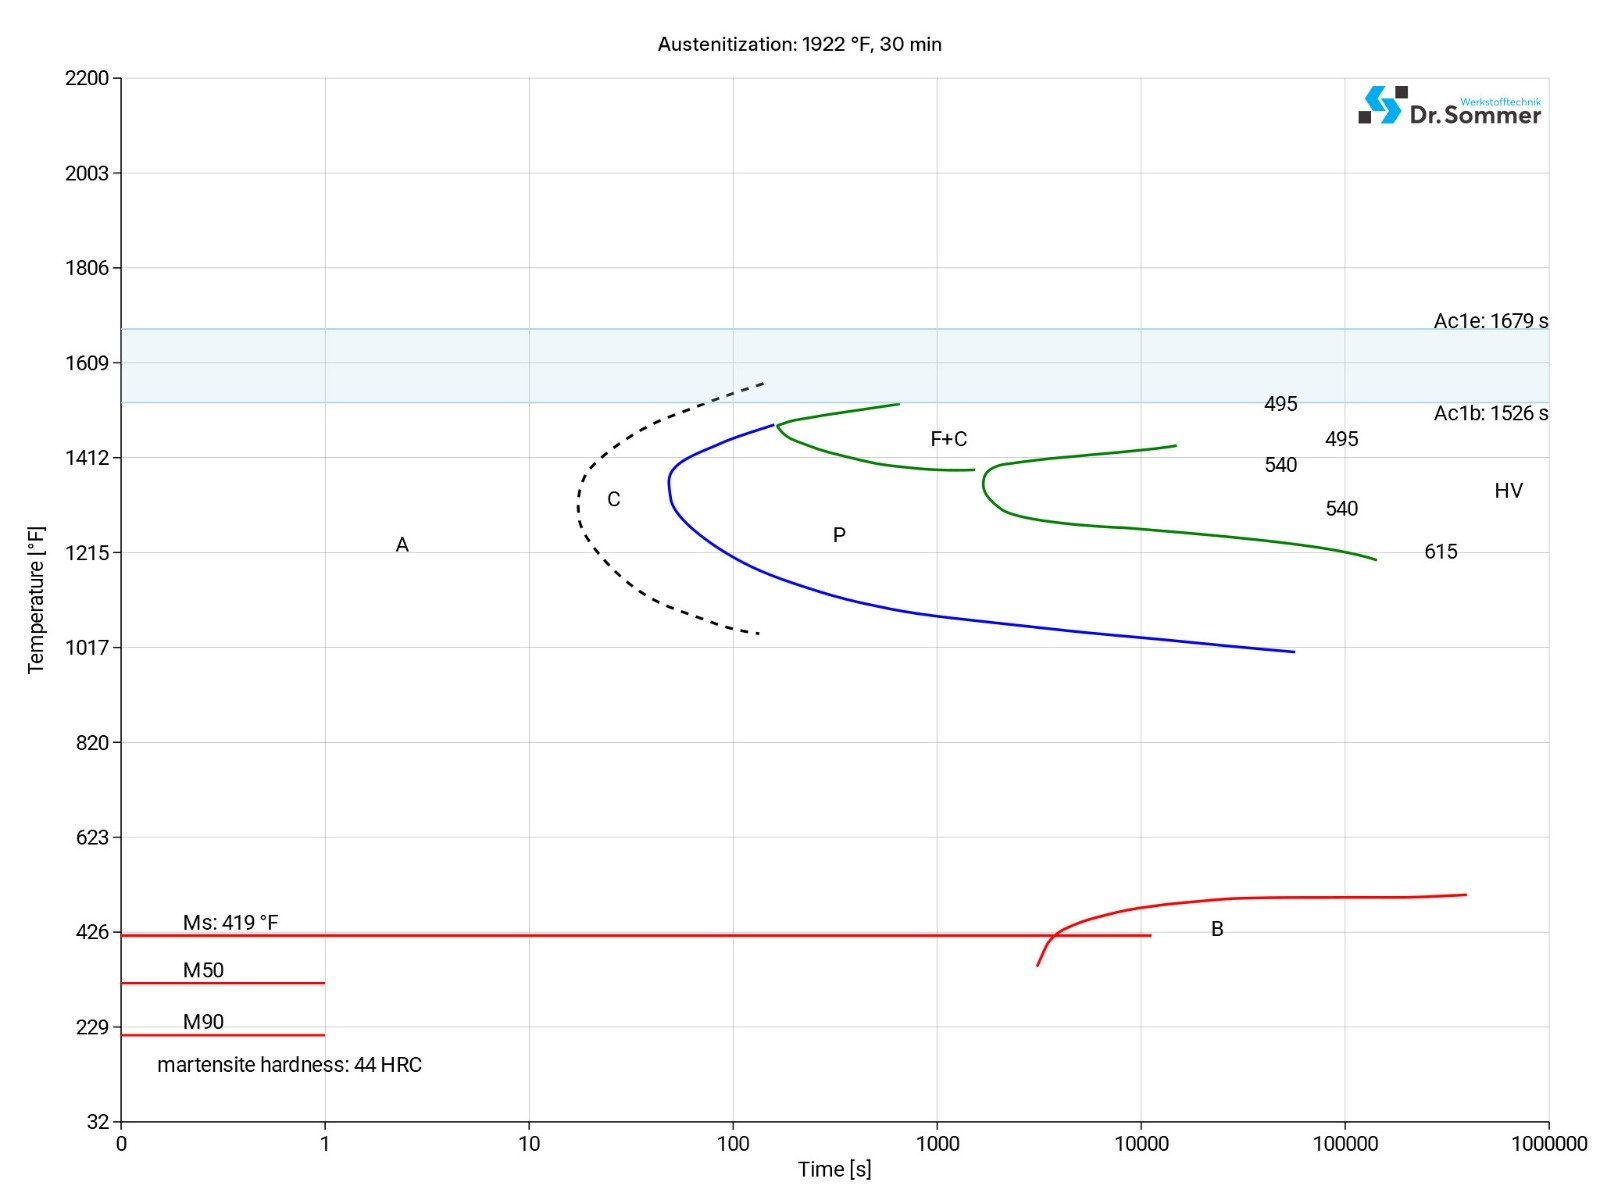Image resolution: width=1600 pixels, height=1200 pixels.
Task: Click the austenite region label A
Action: coord(402,545)
